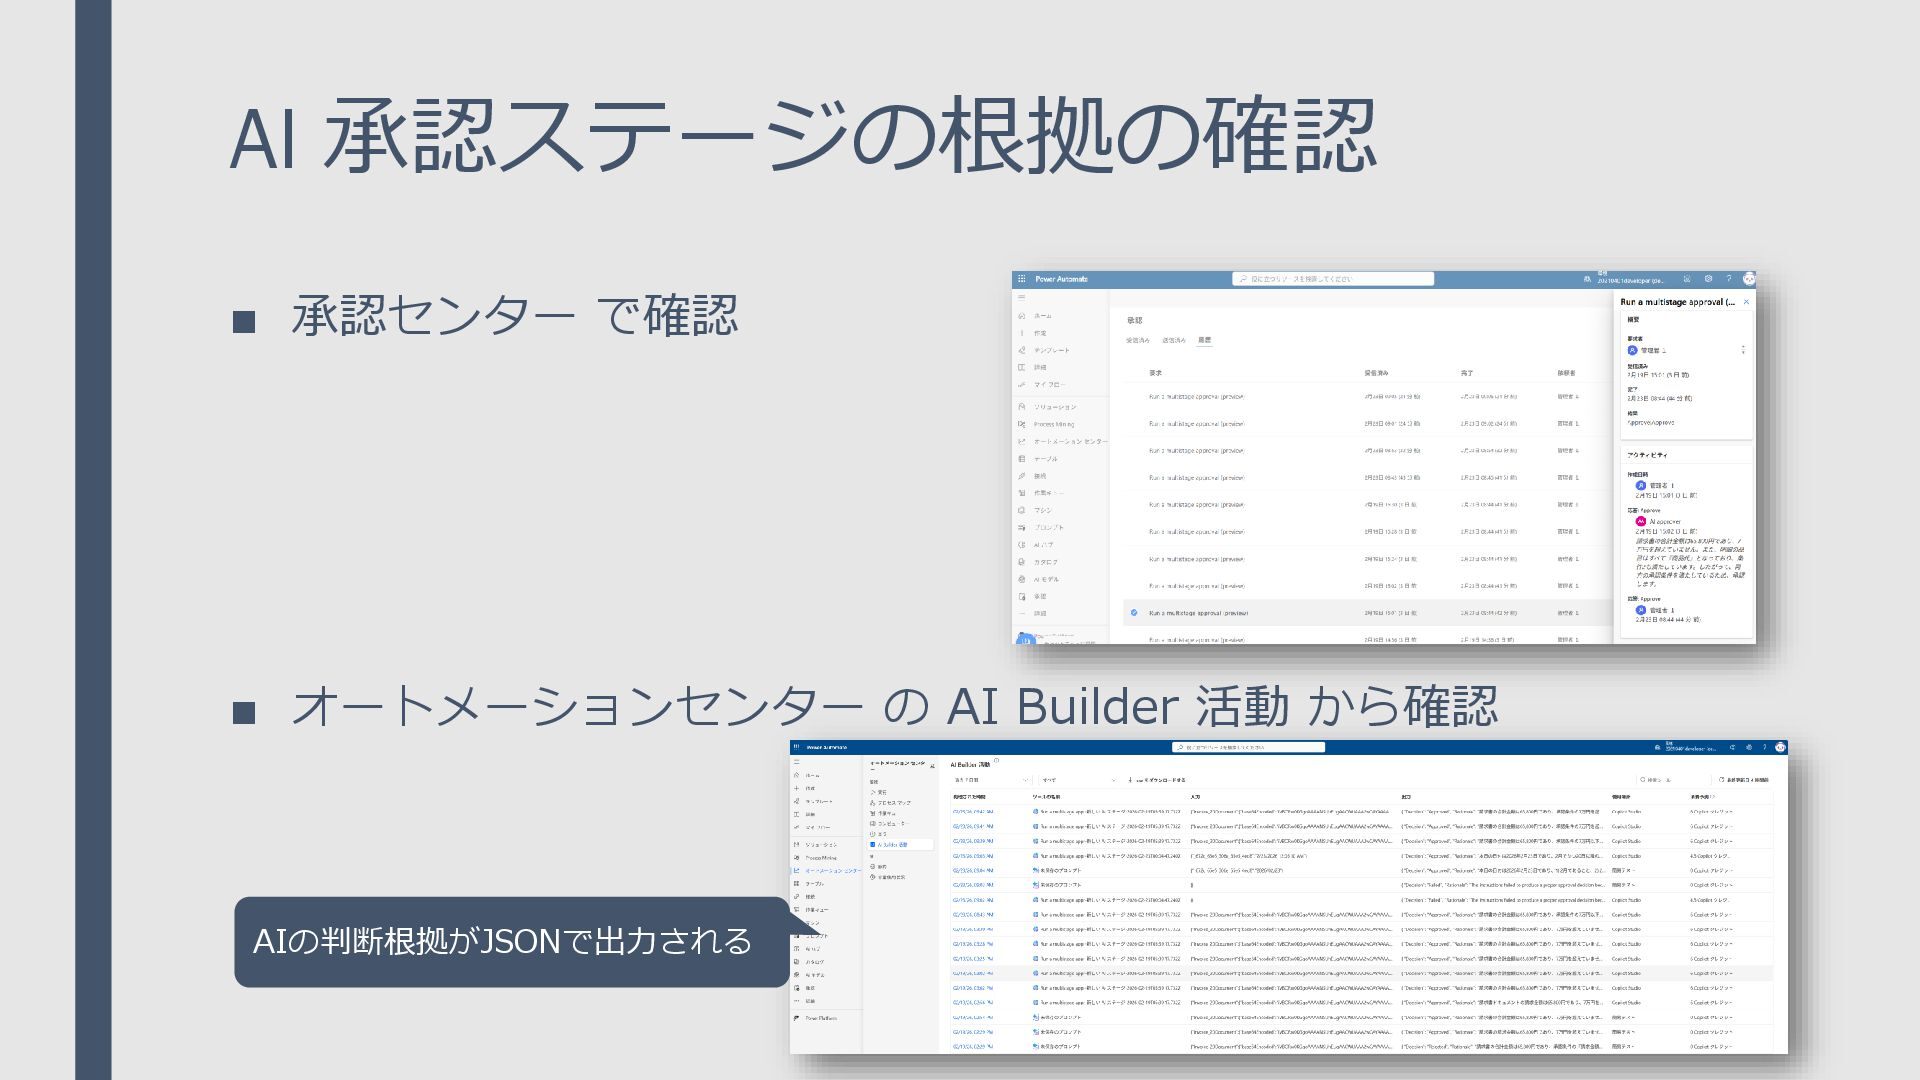Click user avatar in lower Power Automate header
The image size is (1920, 1080).
[1780, 747]
